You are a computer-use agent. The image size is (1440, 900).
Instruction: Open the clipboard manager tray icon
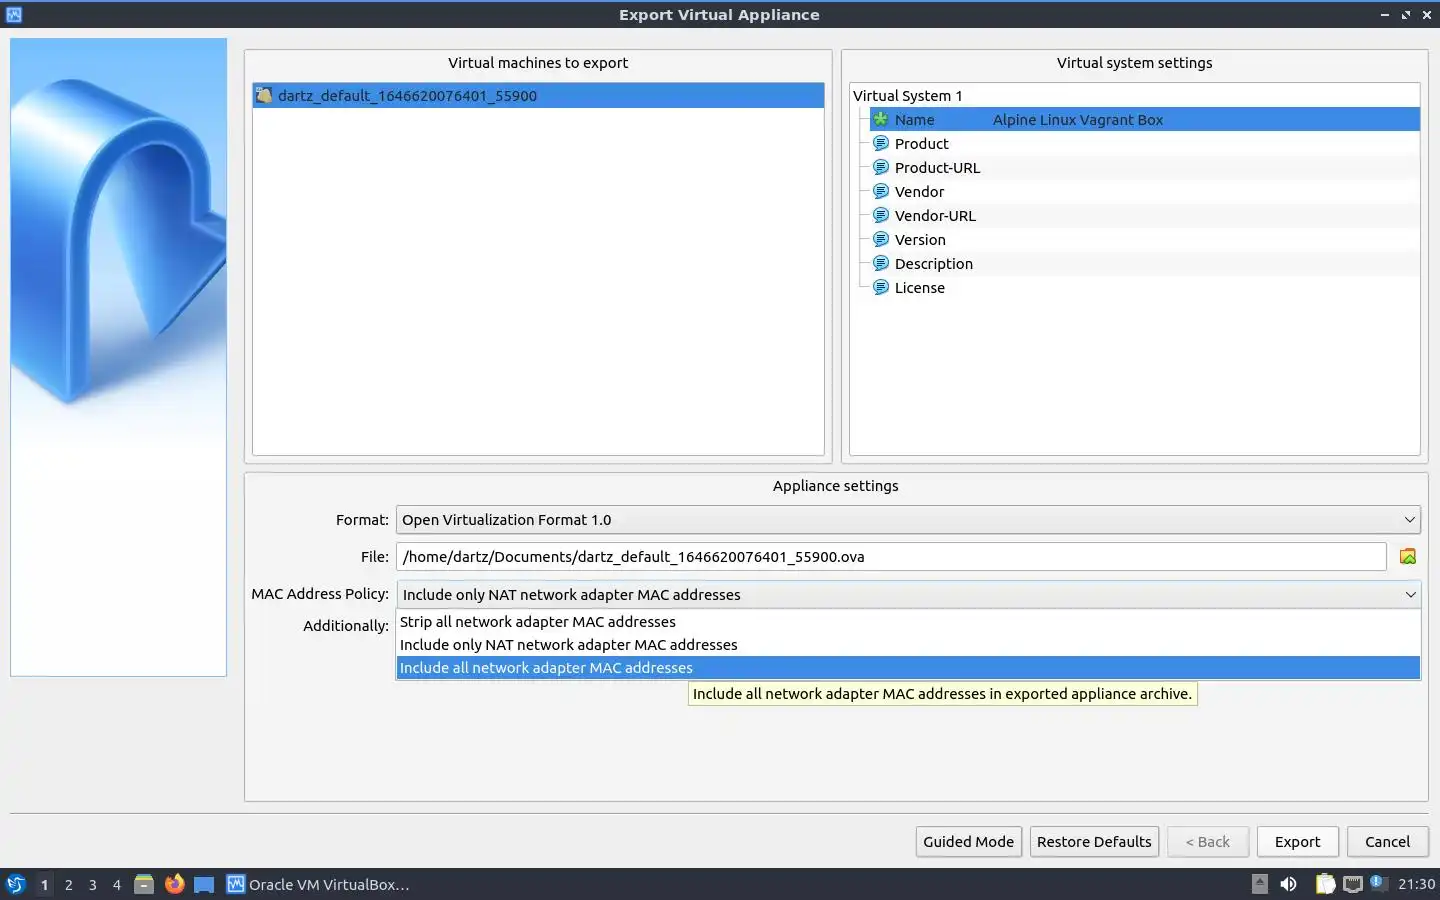pyautogui.click(x=1325, y=884)
